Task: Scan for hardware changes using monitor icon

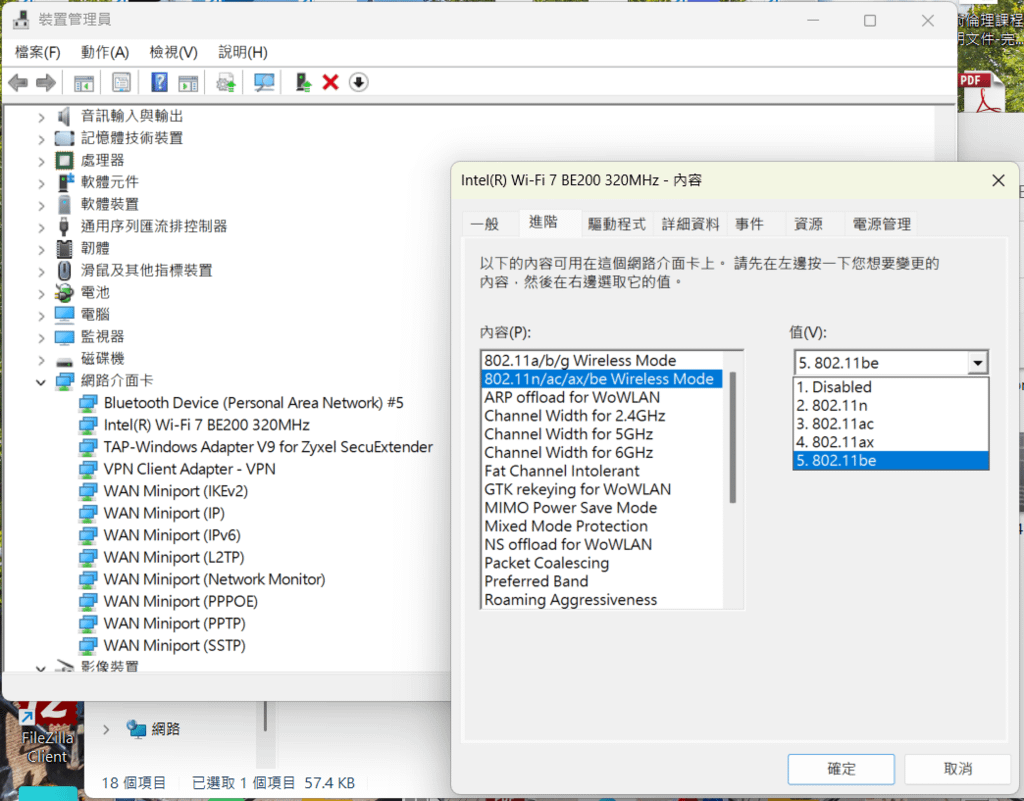Action: [x=264, y=82]
